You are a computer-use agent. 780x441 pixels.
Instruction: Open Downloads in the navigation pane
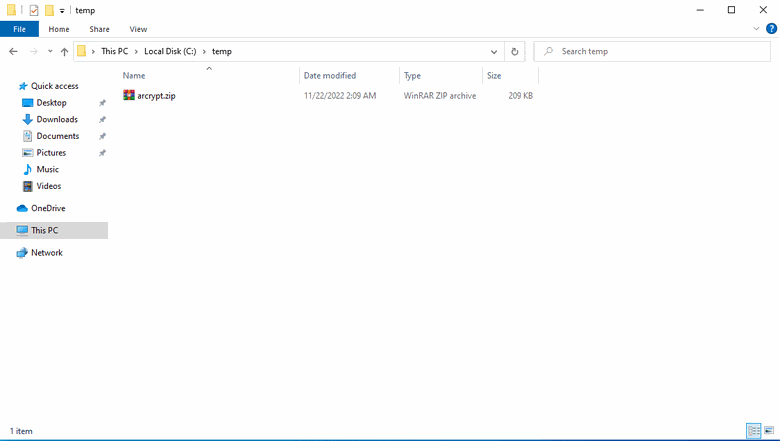click(x=57, y=119)
